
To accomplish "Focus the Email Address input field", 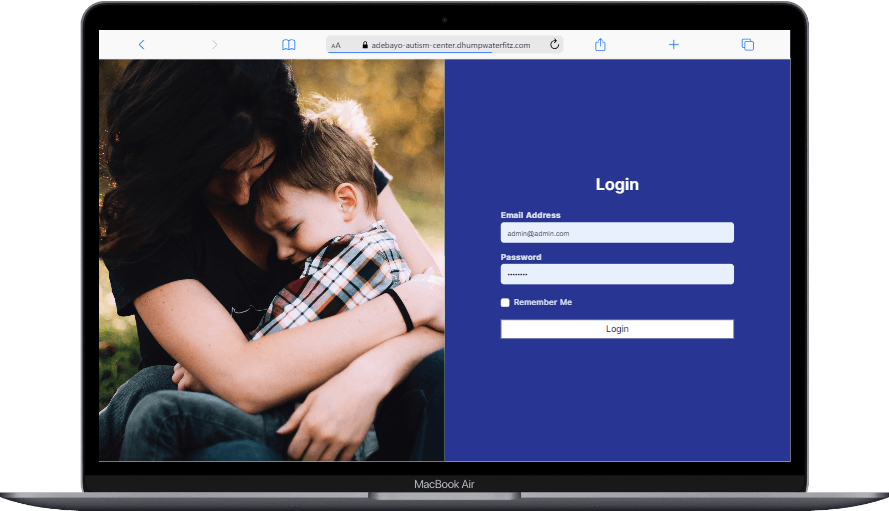I will point(617,233).
